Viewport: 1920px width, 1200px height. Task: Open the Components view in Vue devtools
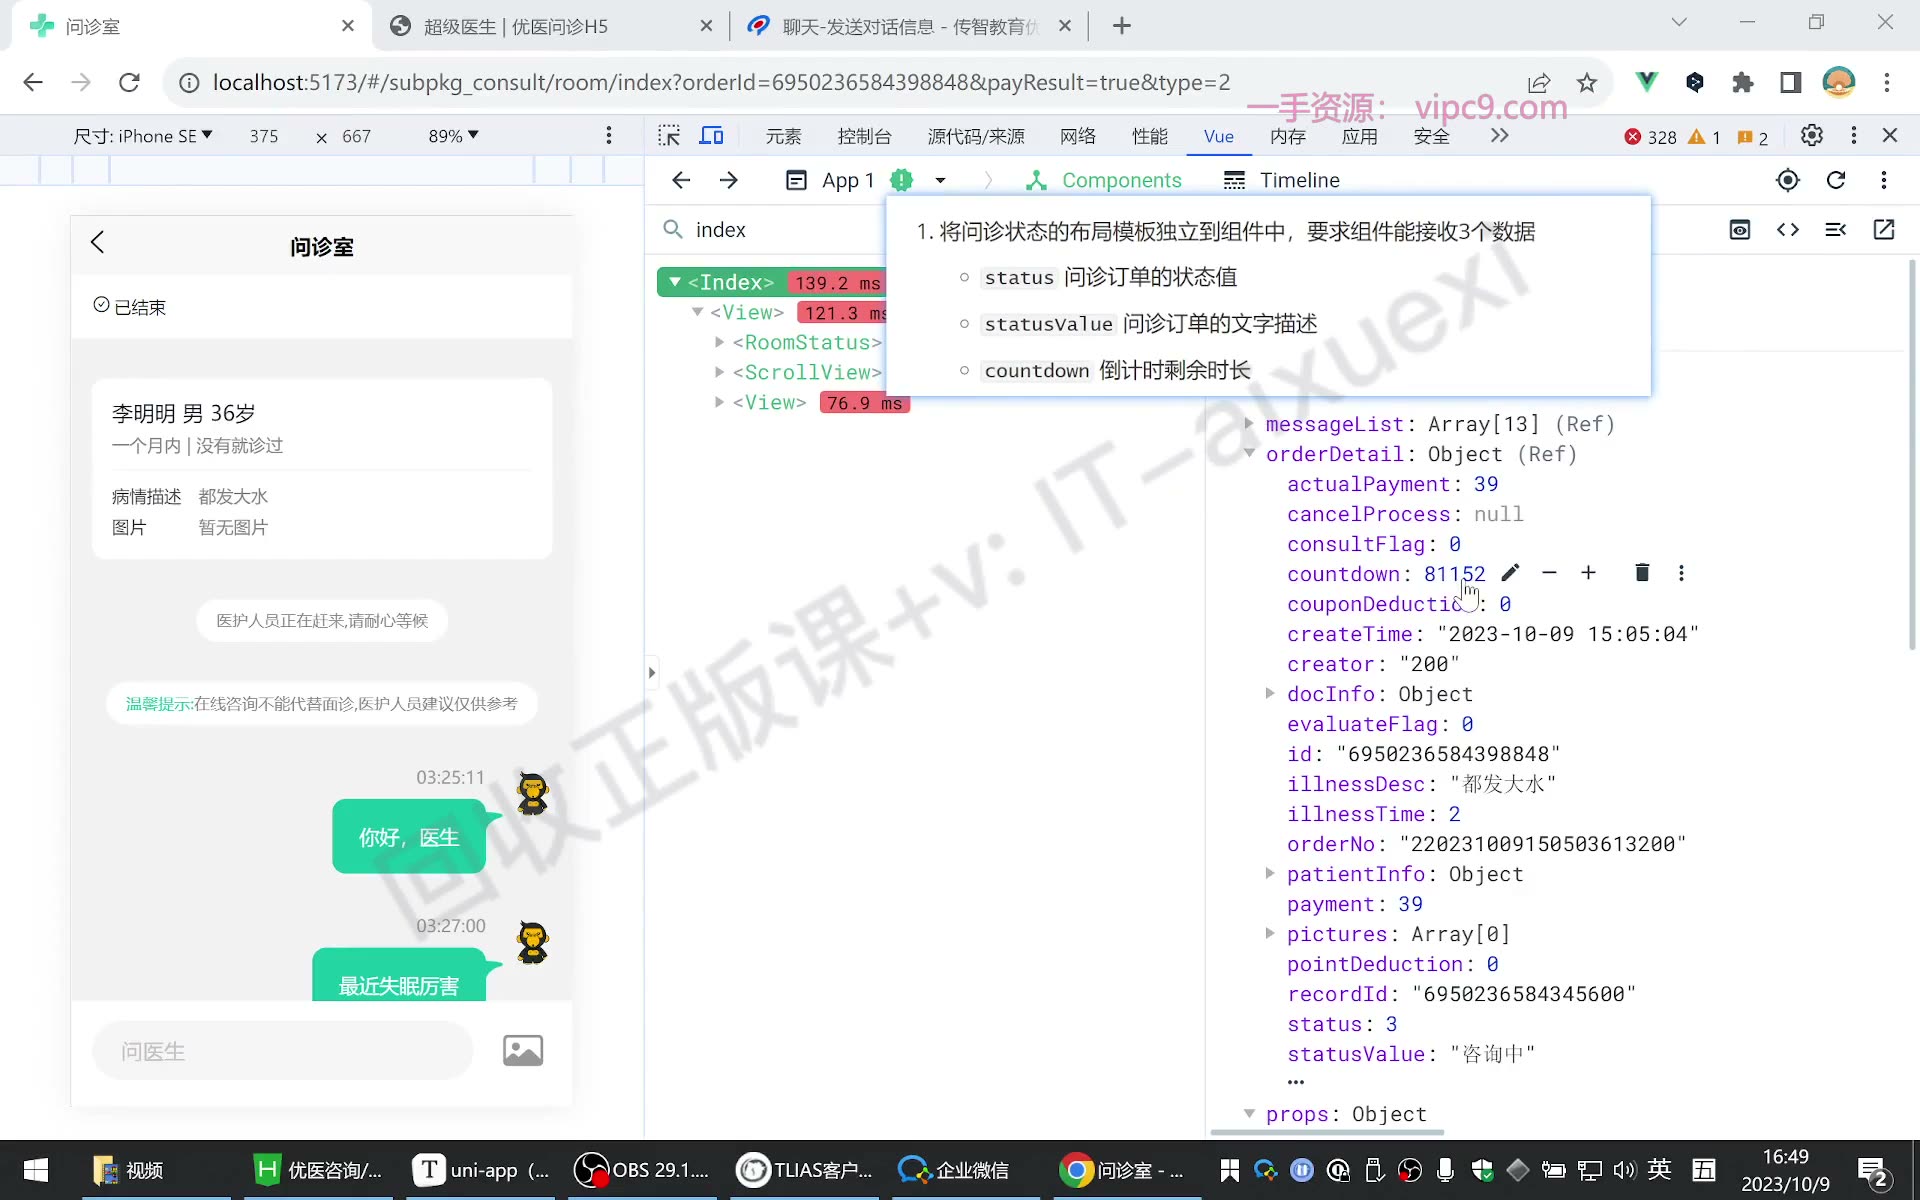tap(1104, 180)
